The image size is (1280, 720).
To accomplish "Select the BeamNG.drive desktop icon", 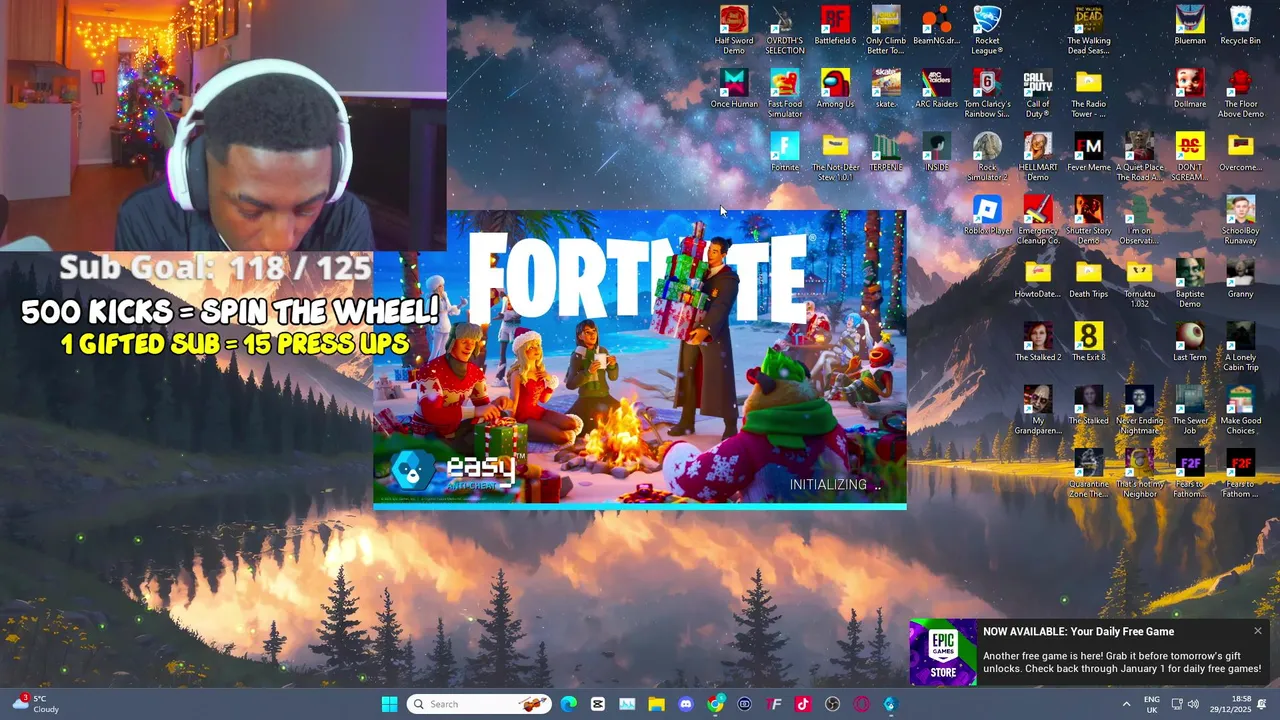I will point(936,25).
